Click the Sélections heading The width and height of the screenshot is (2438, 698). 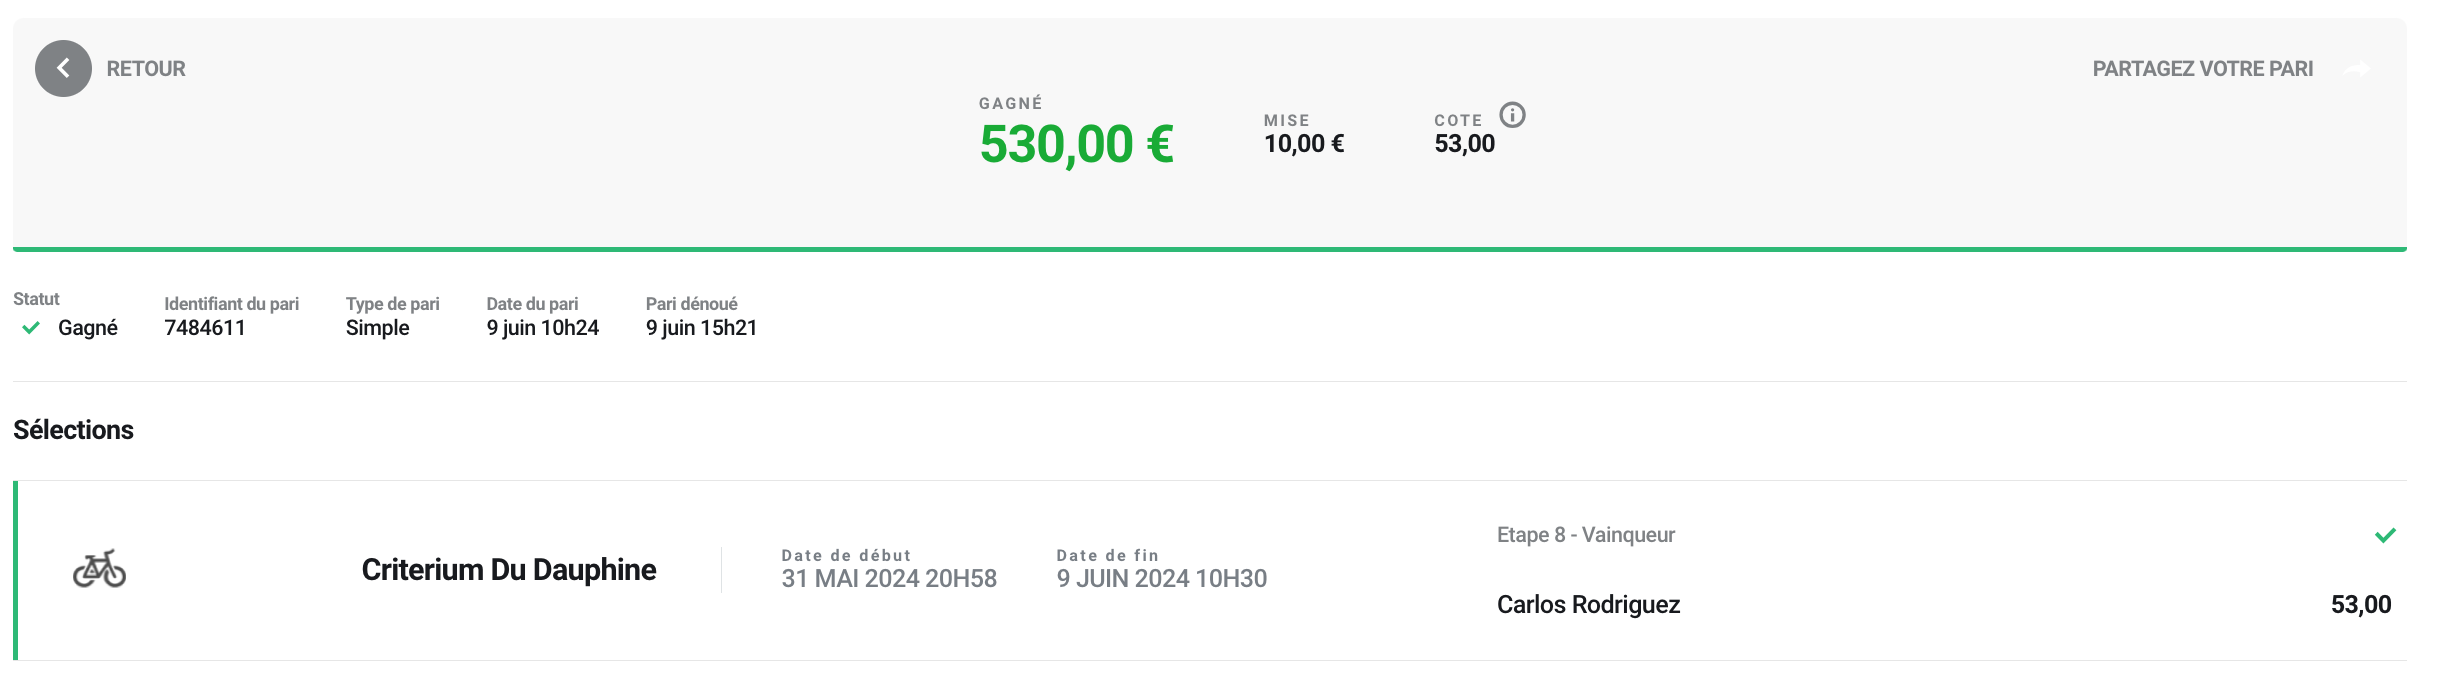pyautogui.click(x=73, y=430)
